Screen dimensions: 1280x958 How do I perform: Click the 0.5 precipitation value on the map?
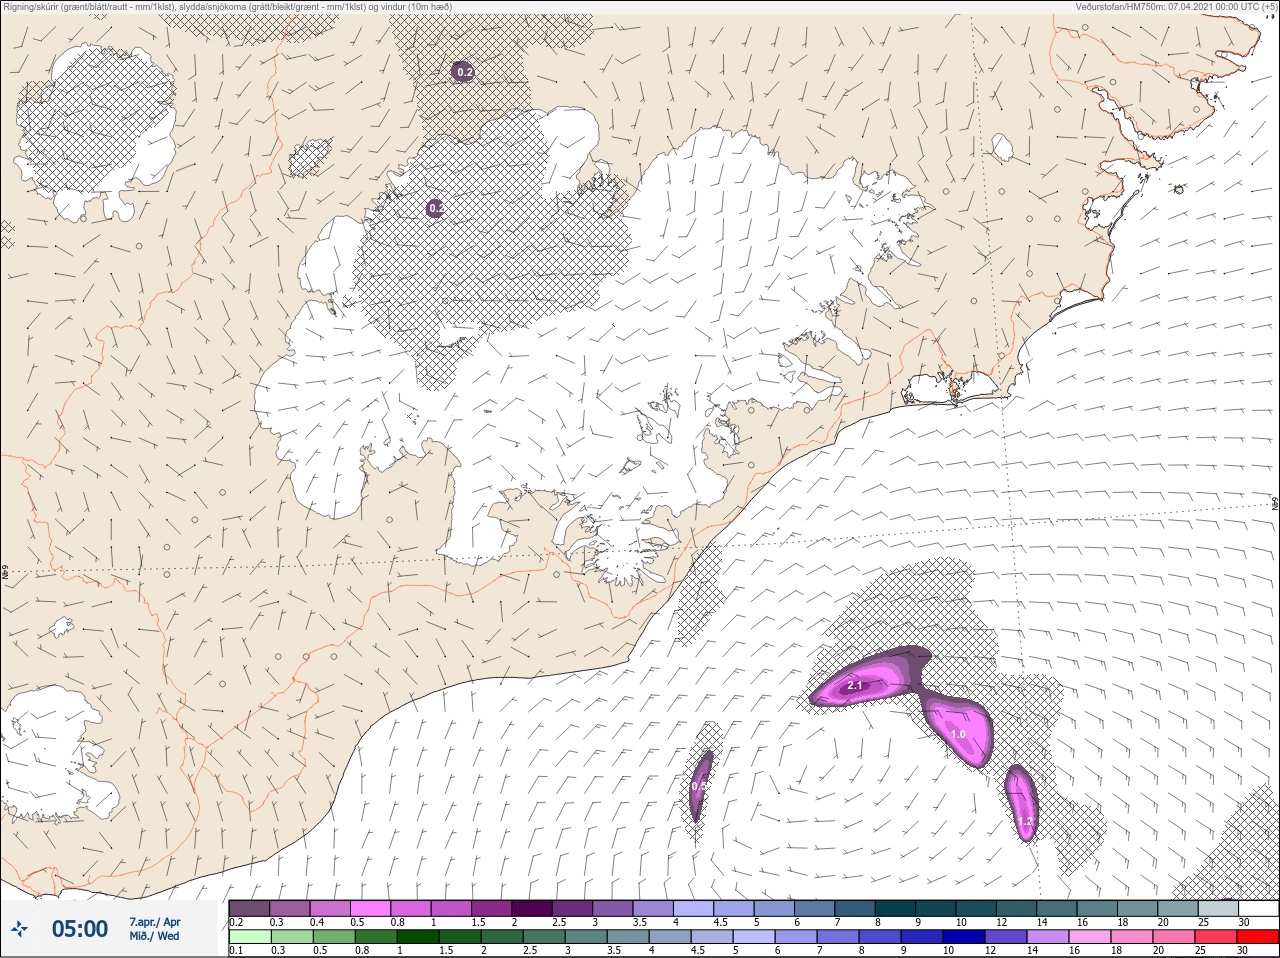coord(699,786)
